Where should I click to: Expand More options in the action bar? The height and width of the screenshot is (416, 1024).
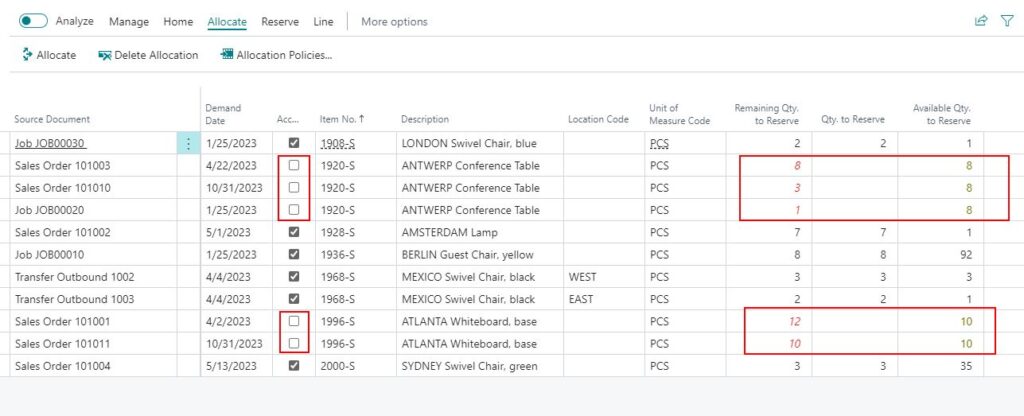coord(394,22)
